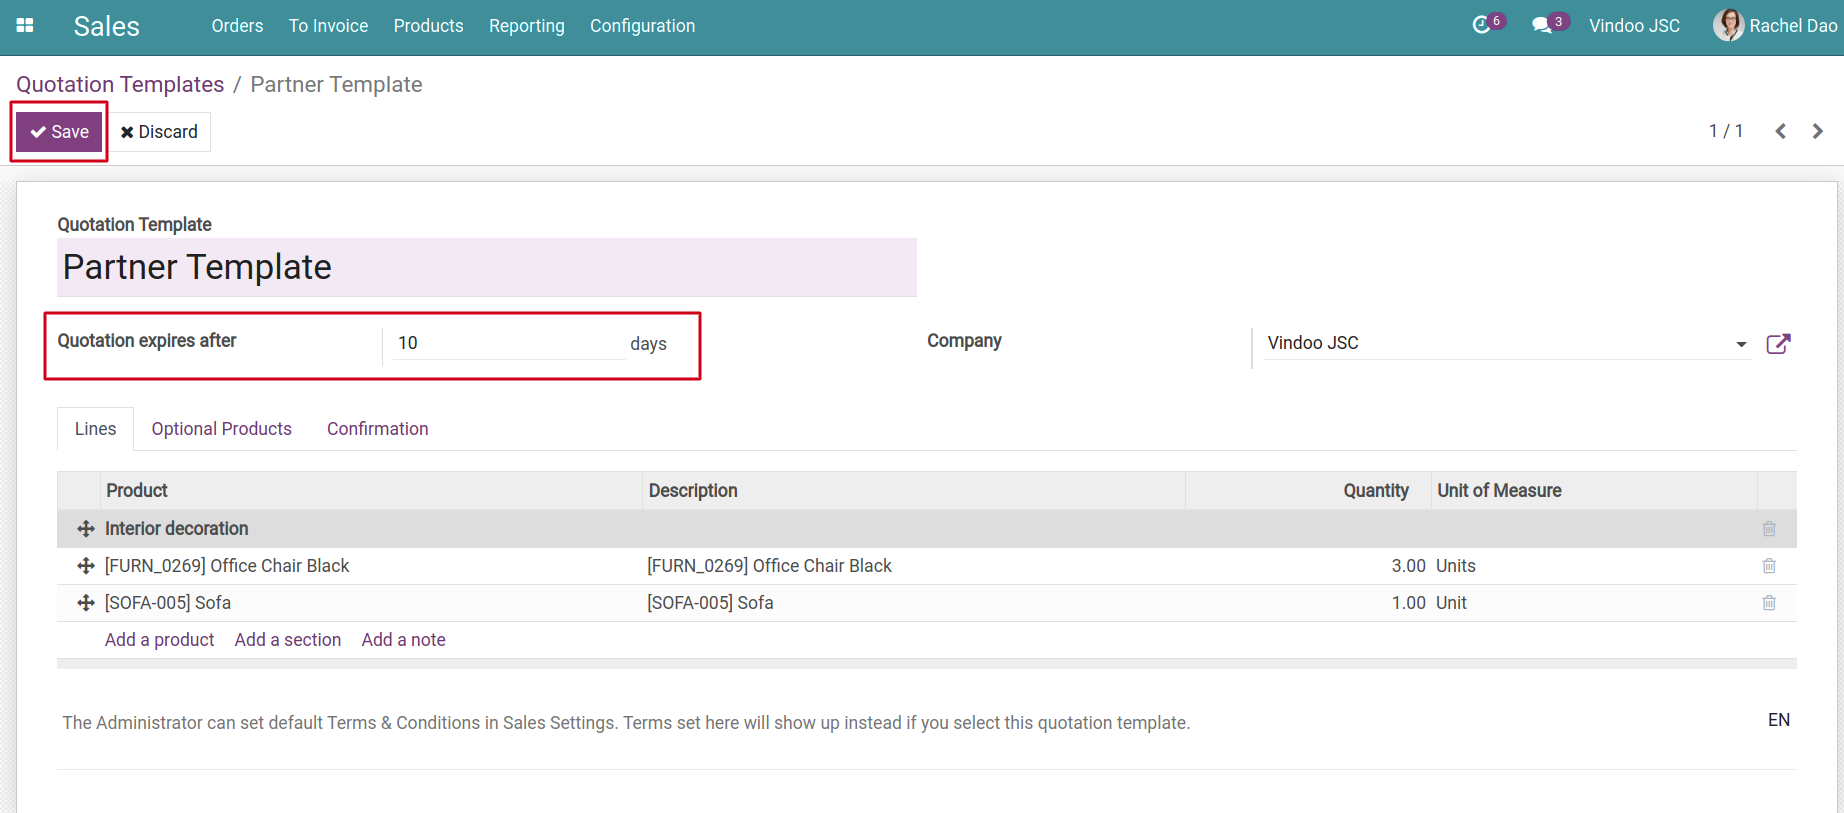Select product cell '[FURN_0269] Office Chair Black'

pyautogui.click(x=371, y=566)
